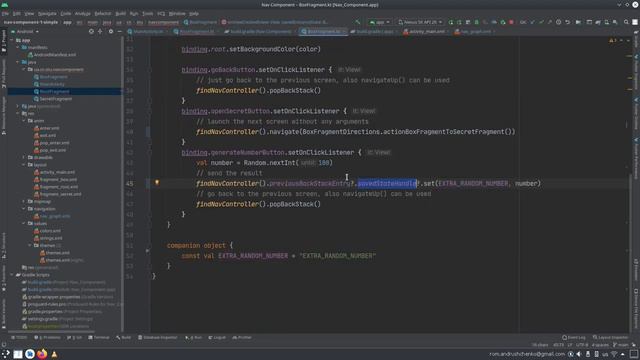Switch to the nav_graph.xml editor tab
Image resolution: width=640 pixels, height=360 pixels.
pos(475,31)
